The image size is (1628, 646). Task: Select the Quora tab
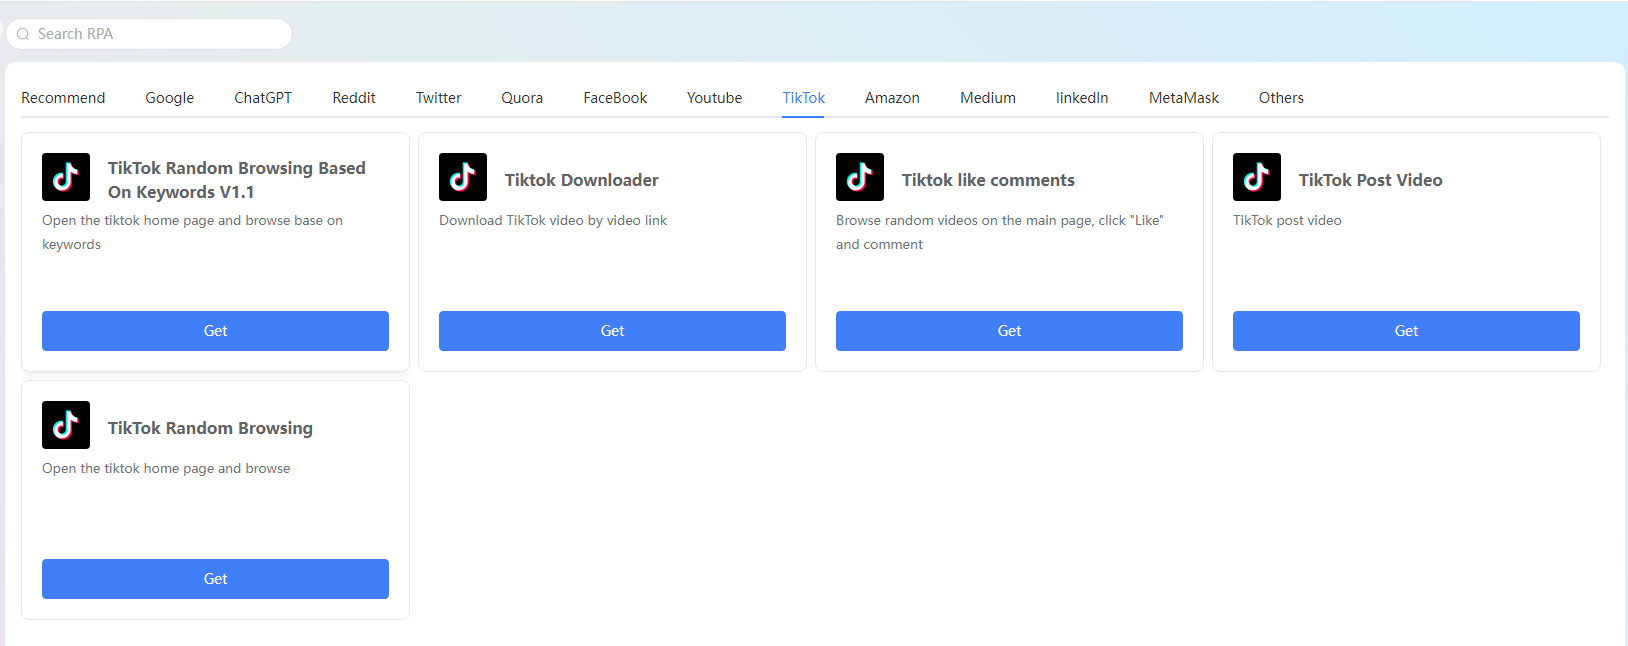coord(522,98)
